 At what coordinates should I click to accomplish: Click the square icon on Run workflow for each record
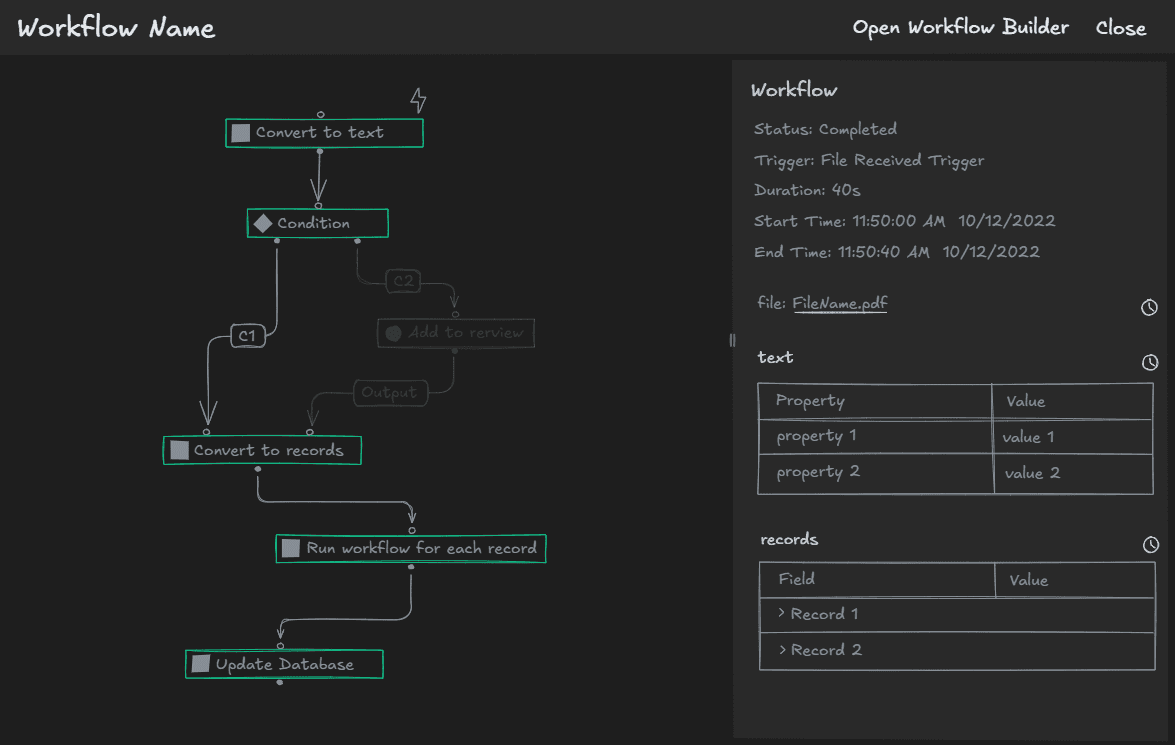291,548
